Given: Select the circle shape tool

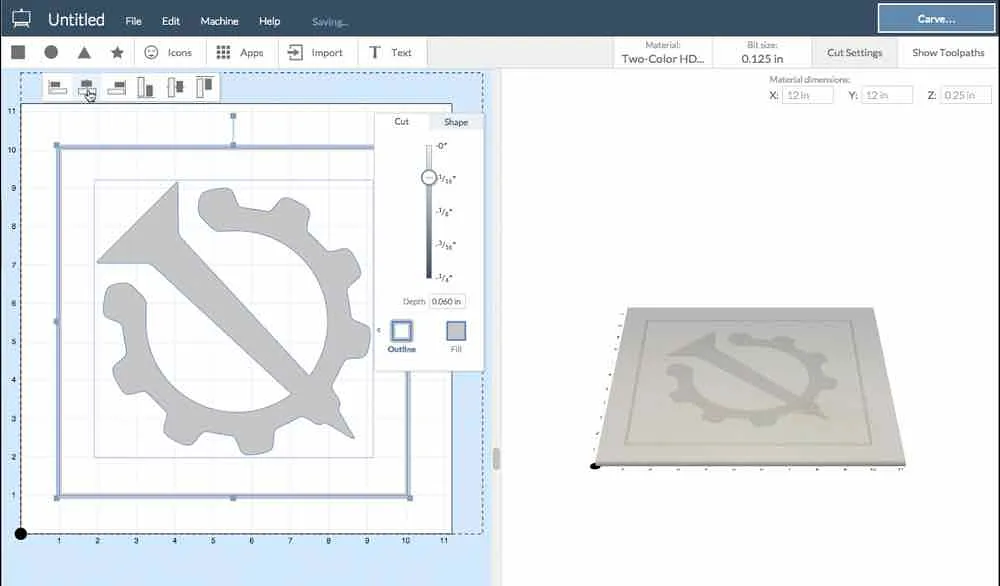Looking at the screenshot, I should [x=51, y=52].
